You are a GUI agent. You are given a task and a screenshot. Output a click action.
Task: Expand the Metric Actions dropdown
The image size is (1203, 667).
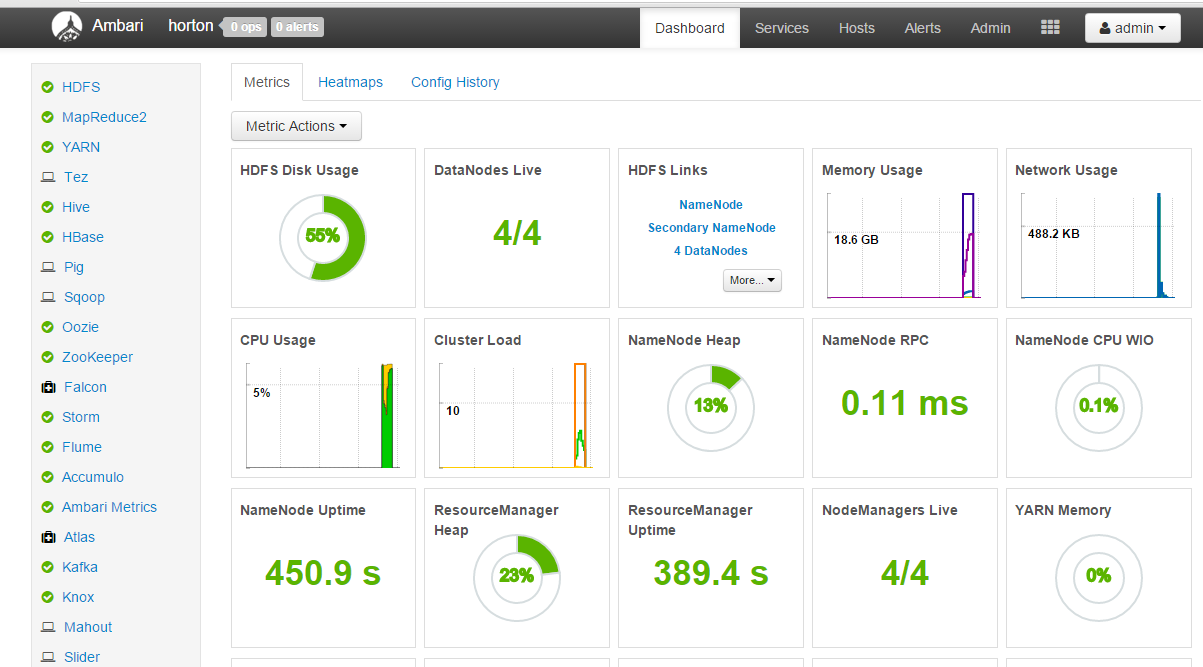click(296, 126)
